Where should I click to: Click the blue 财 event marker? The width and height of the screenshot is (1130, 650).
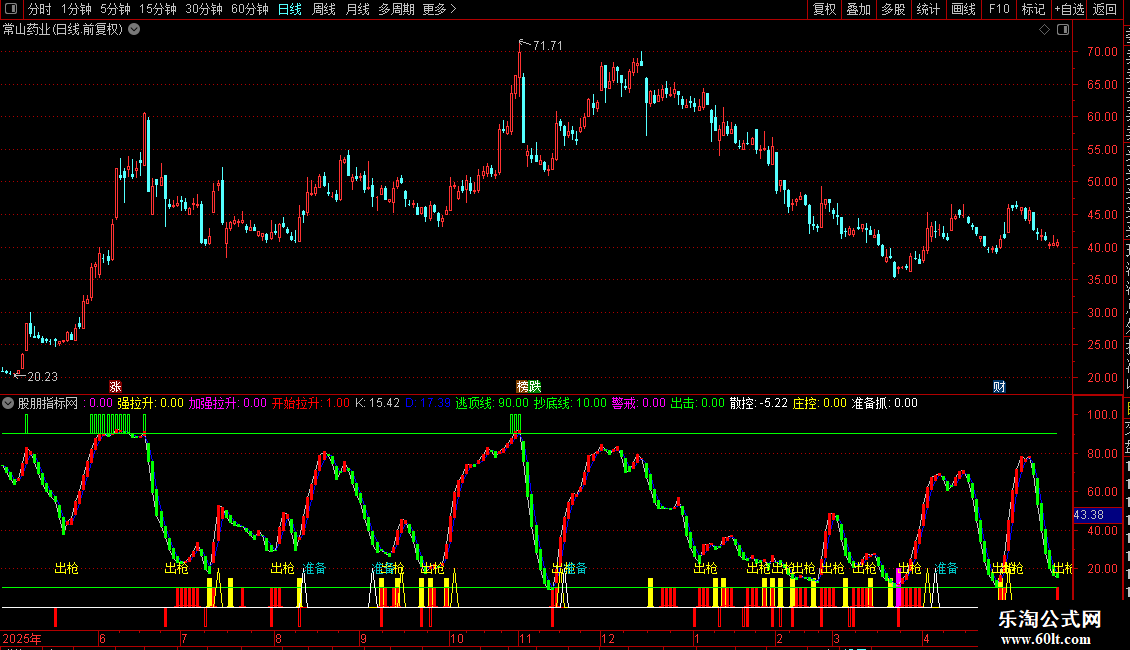(x=999, y=387)
